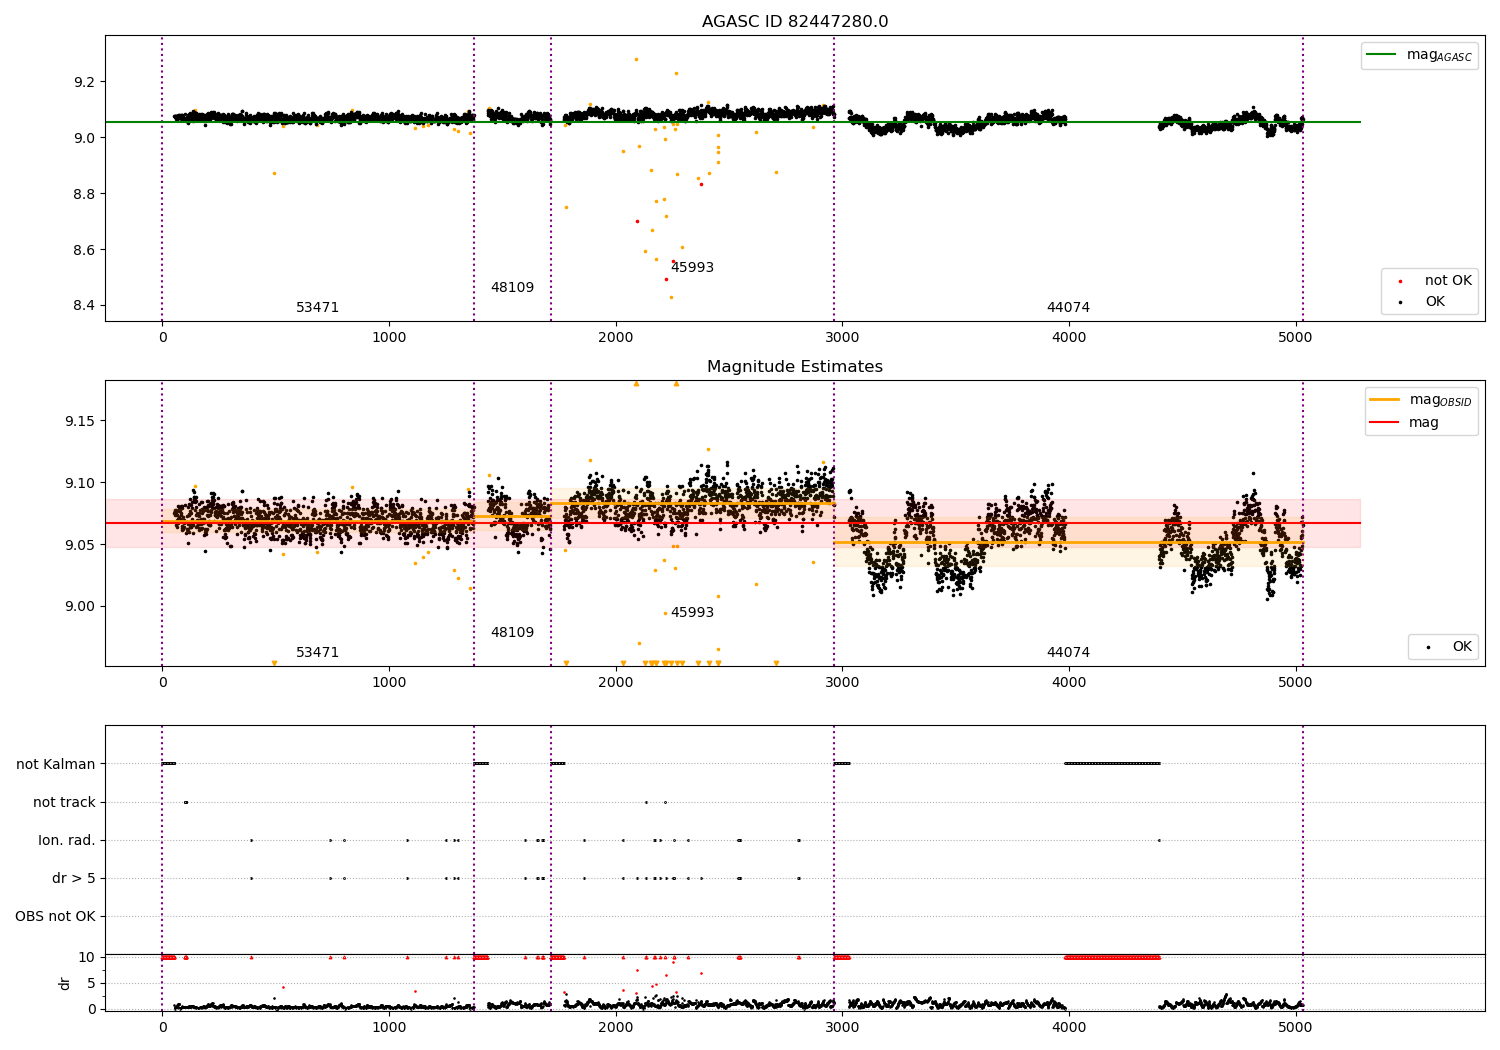Select label 45993 in Magnitude Estimates plot
The height and width of the screenshot is (1050, 1500).
692,613
